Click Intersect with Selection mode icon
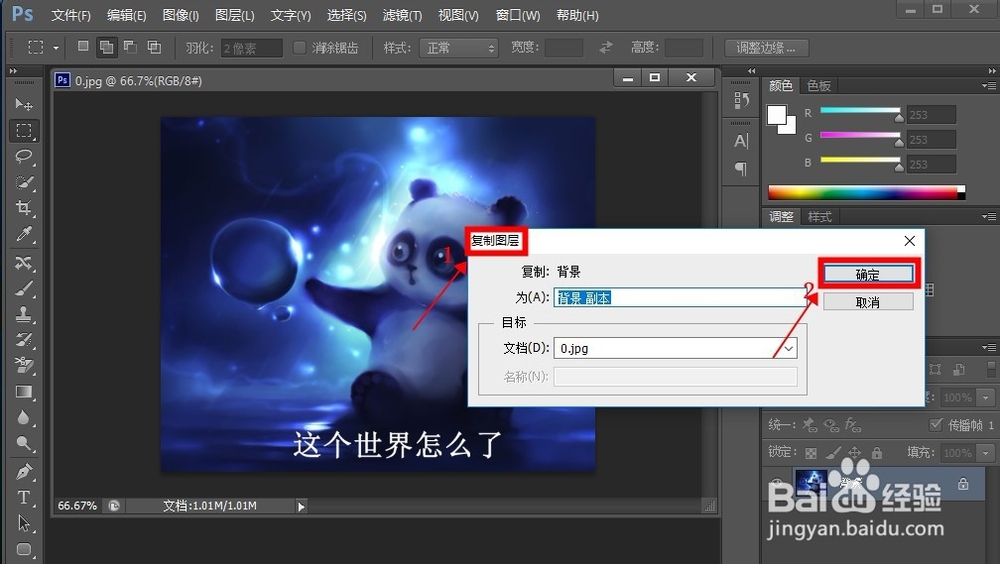1000x564 pixels. (x=154, y=47)
